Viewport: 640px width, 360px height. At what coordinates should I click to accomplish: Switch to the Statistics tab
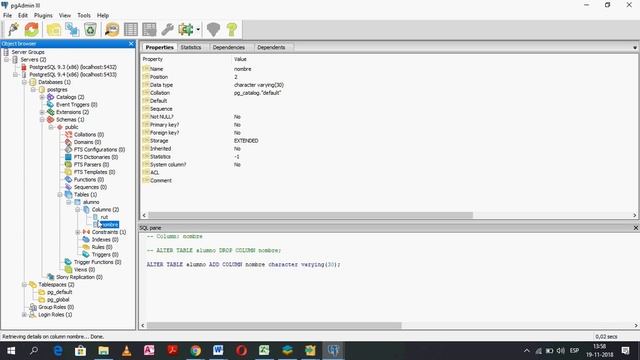tap(191, 47)
